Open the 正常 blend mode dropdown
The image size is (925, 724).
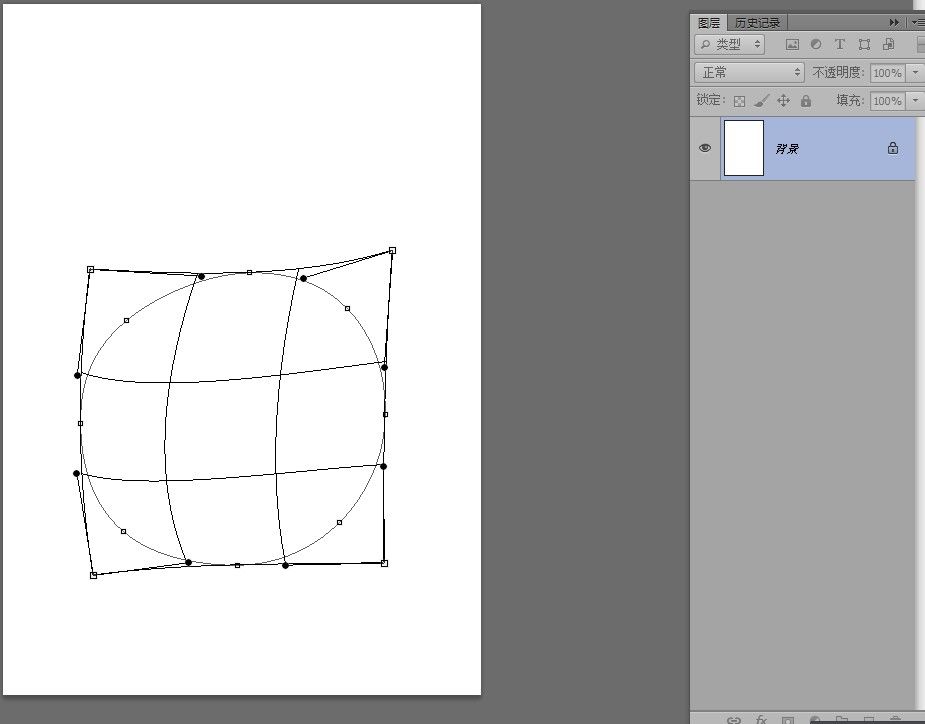coord(749,73)
